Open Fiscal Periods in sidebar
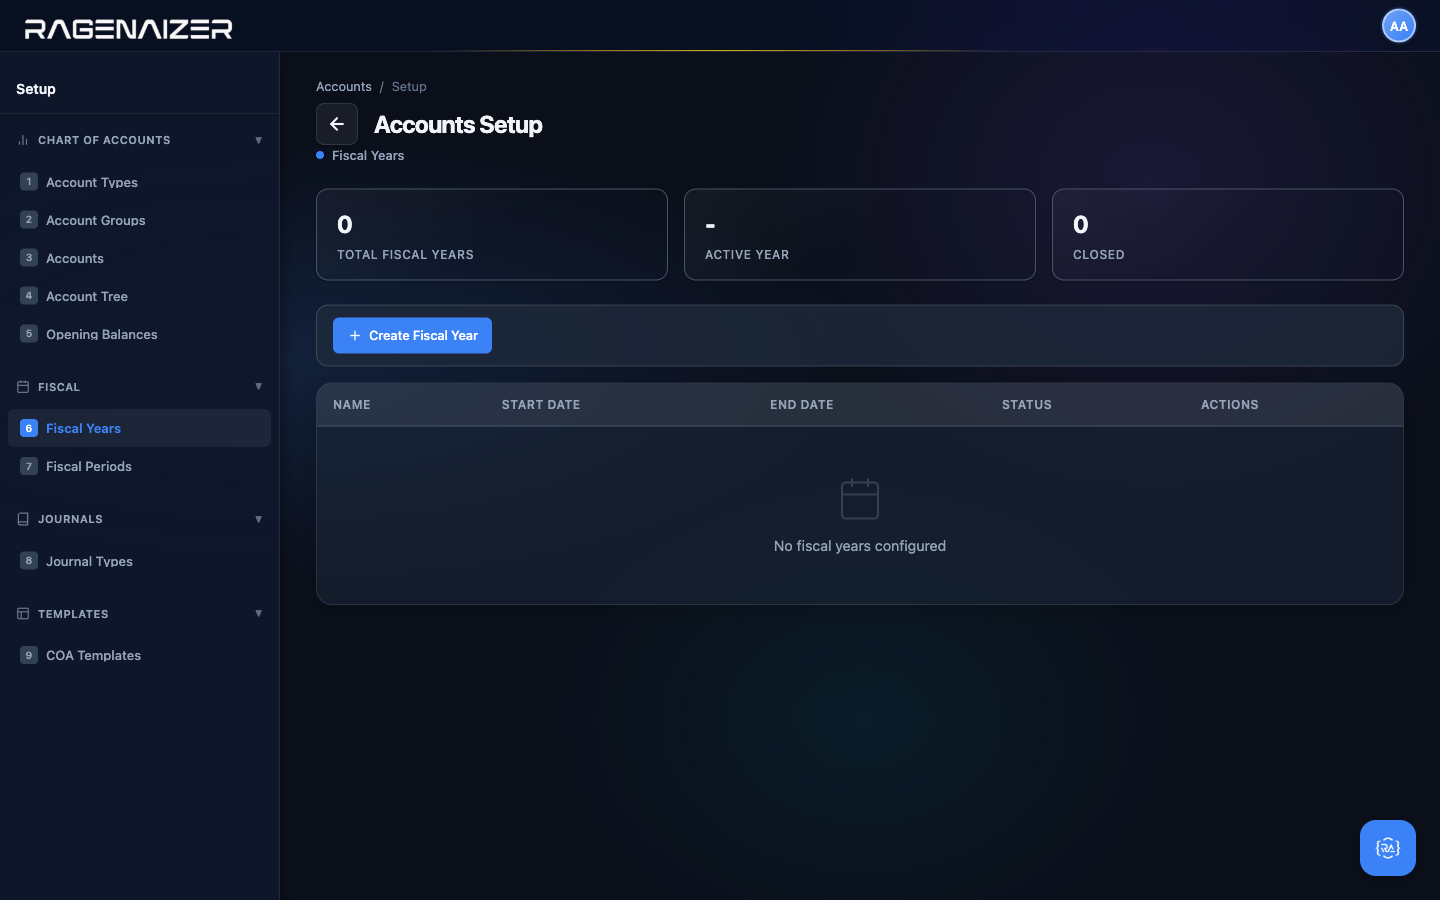The height and width of the screenshot is (900, 1440). (x=139, y=466)
